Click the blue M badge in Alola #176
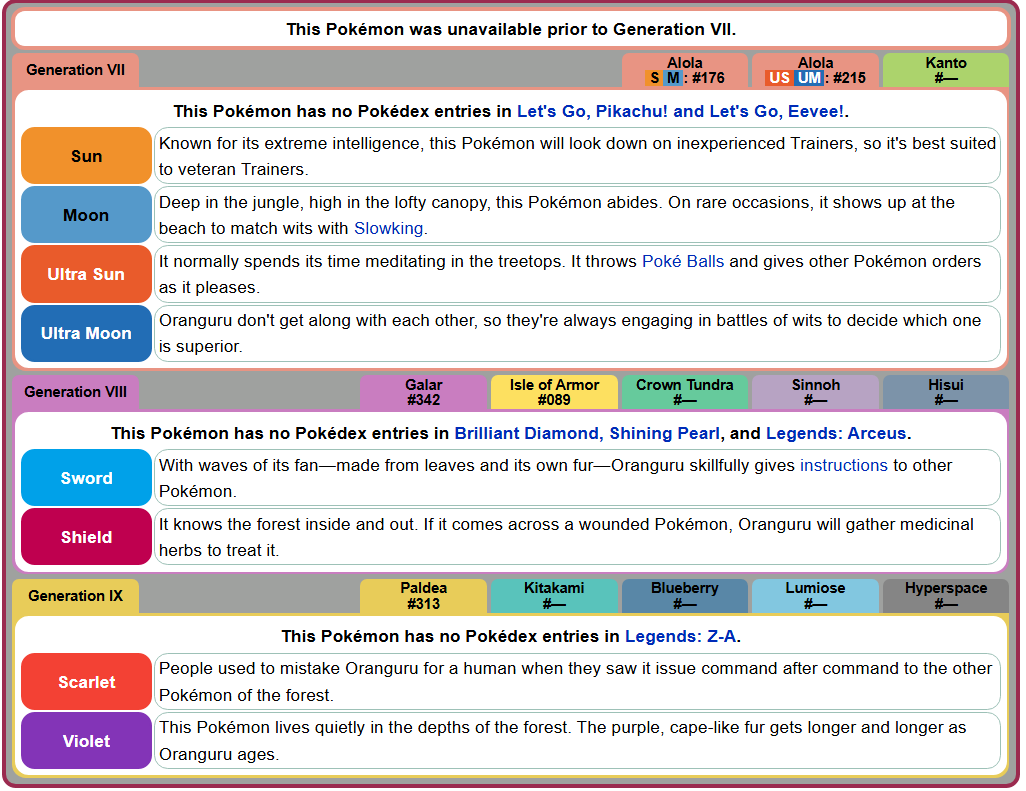The image size is (1026, 791). pos(673,78)
